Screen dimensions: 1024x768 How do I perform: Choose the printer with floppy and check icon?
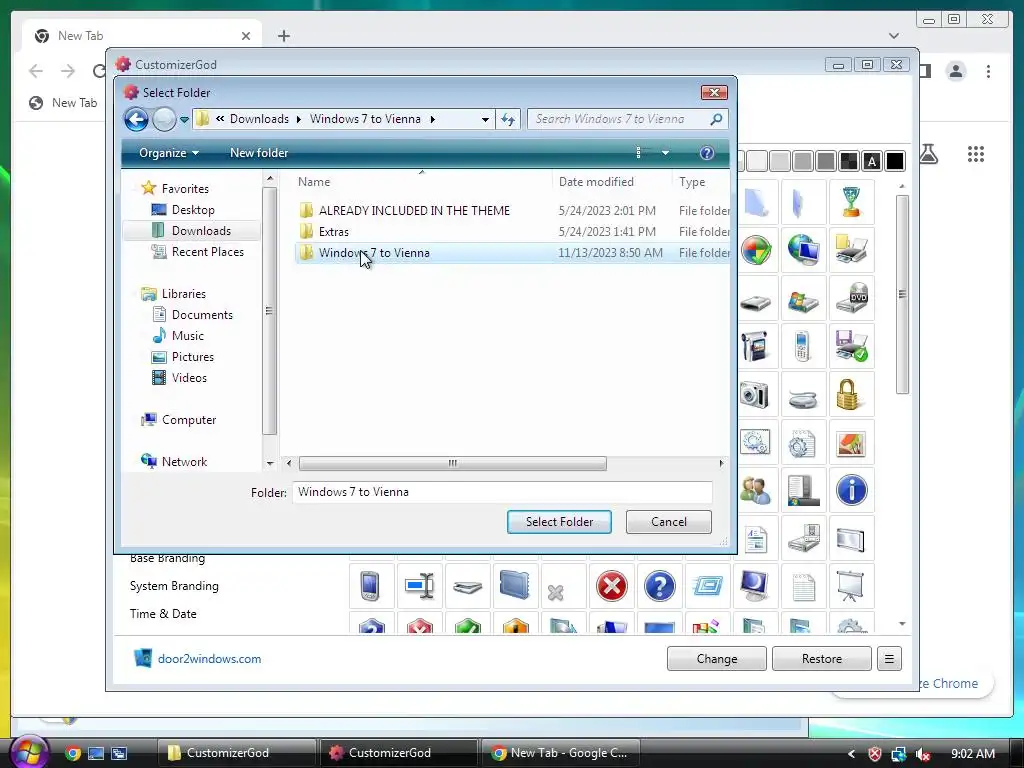(x=851, y=346)
